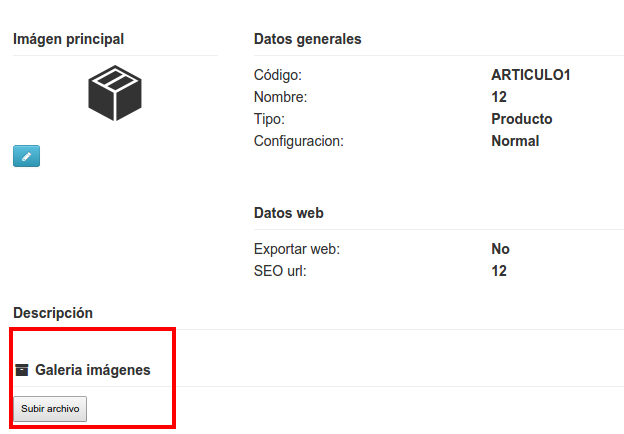The image size is (624, 434).
Task: Select the SEO url value 12
Action: point(499,271)
